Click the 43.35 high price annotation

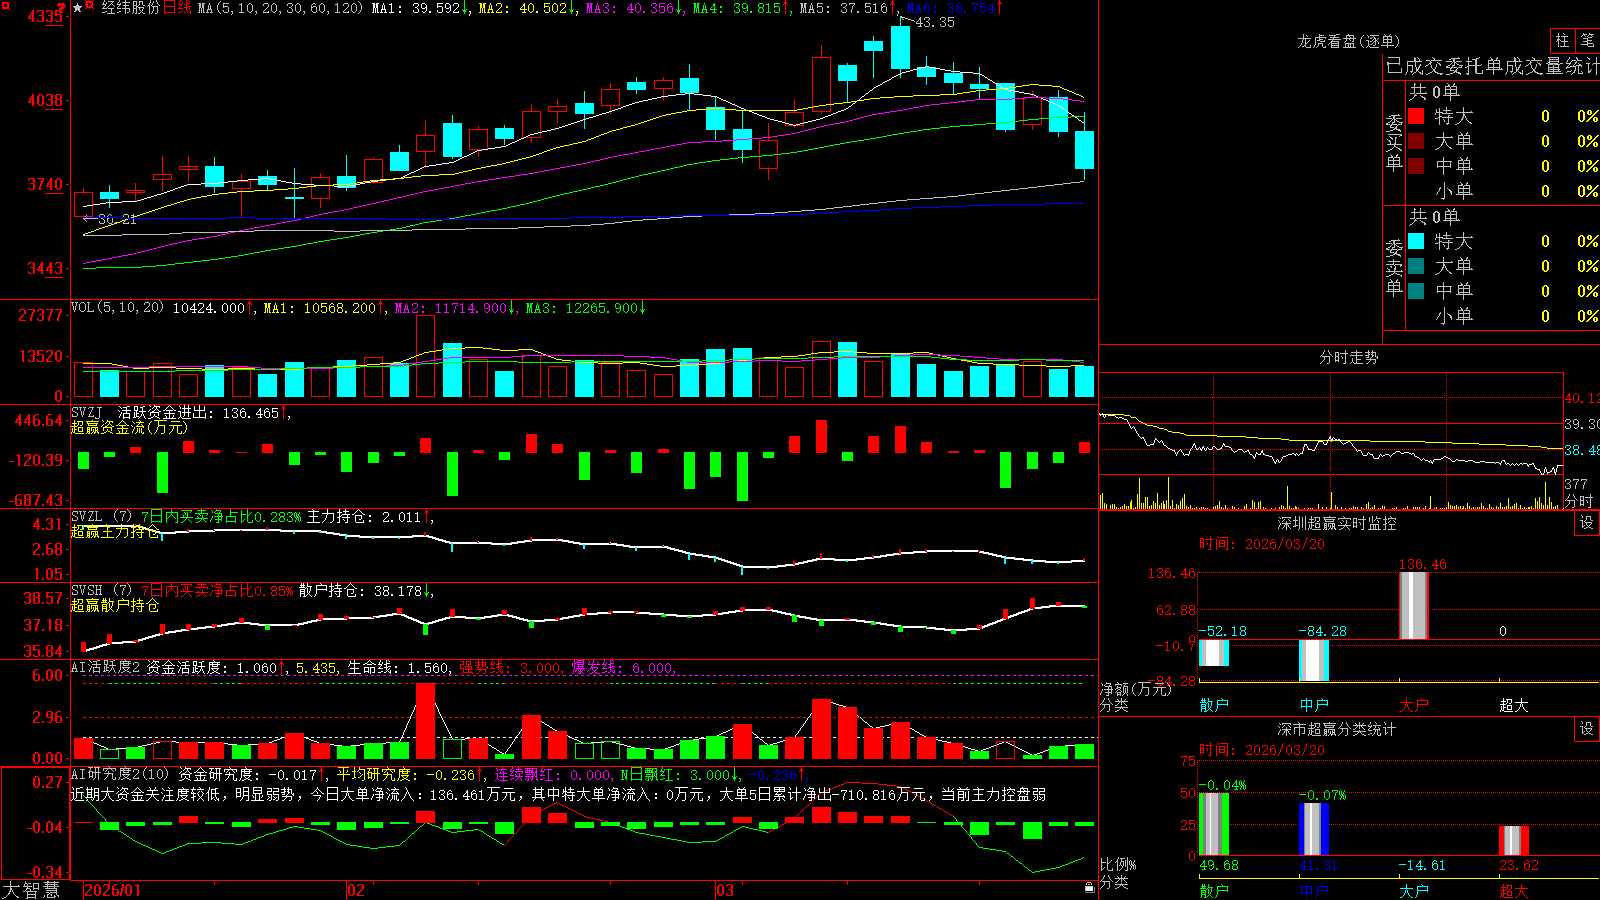[x=935, y=22]
